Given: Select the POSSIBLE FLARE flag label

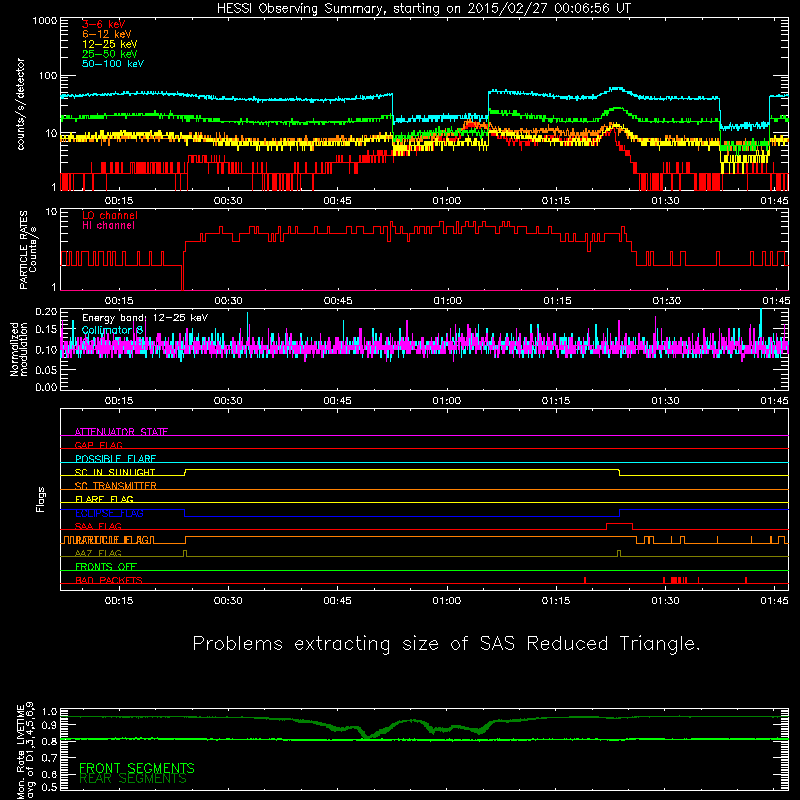Looking at the screenshot, I should pyautogui.click(x=115, y=459).
